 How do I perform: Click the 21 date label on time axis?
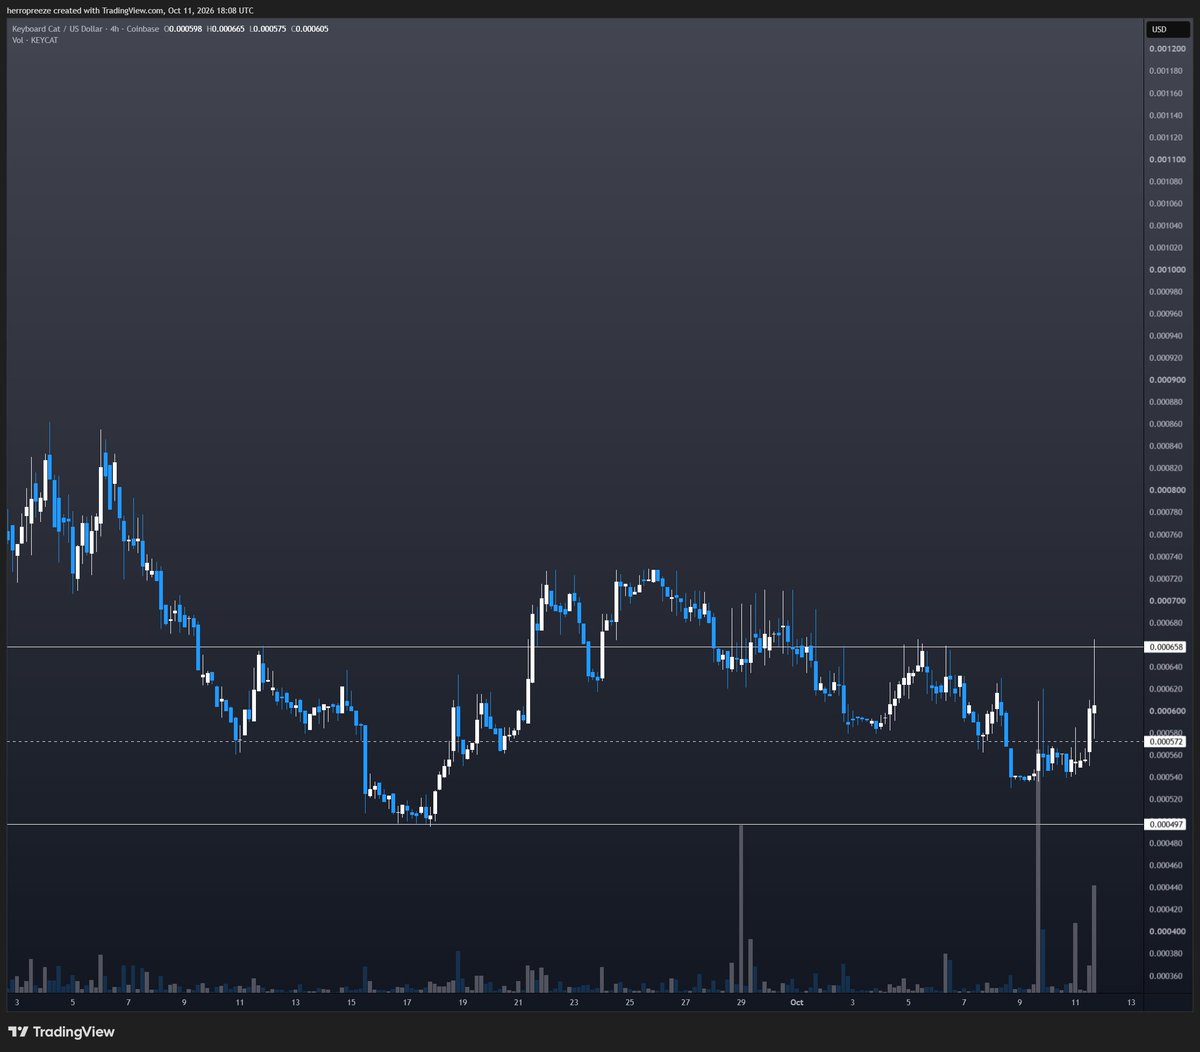[518, 1001]
